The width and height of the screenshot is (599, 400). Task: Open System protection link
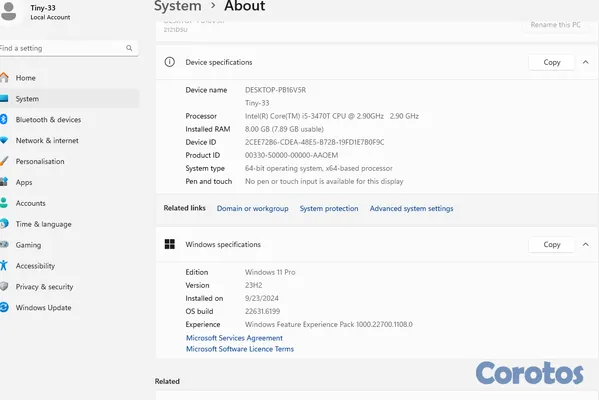(329, 209)
